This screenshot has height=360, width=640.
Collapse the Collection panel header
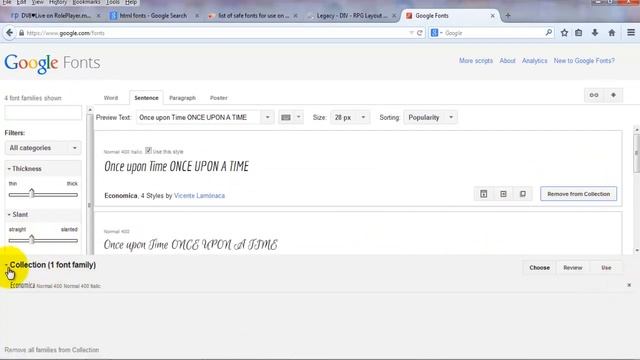coord(51,265)
